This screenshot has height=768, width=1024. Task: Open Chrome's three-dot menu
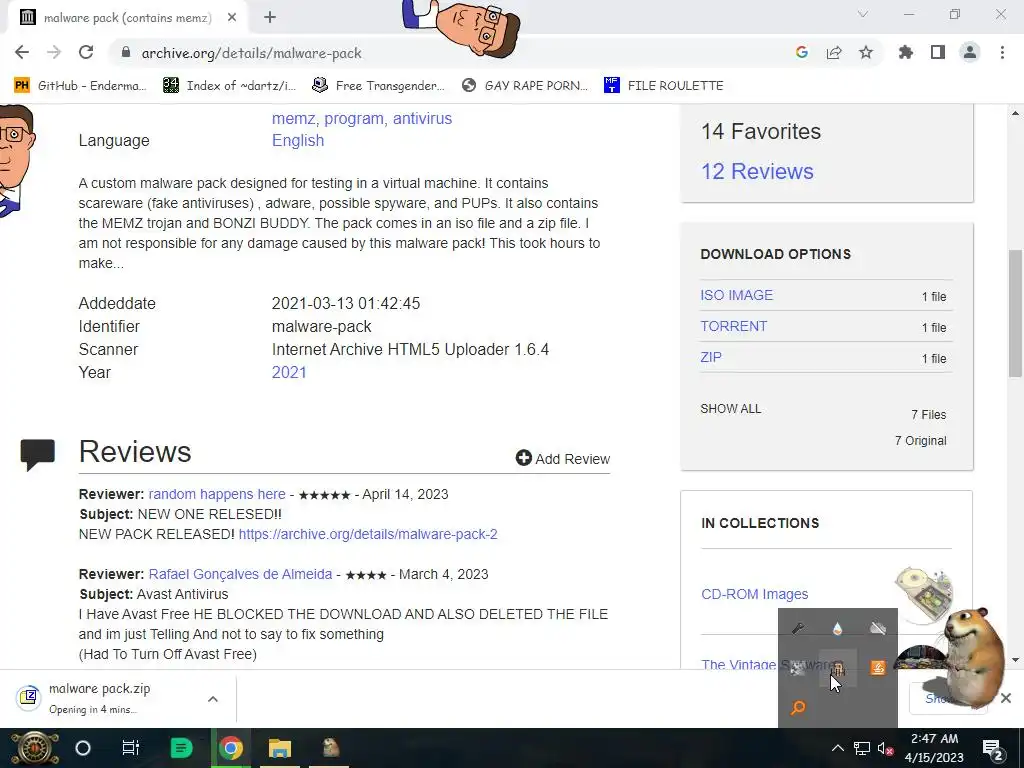[1002, 52]
